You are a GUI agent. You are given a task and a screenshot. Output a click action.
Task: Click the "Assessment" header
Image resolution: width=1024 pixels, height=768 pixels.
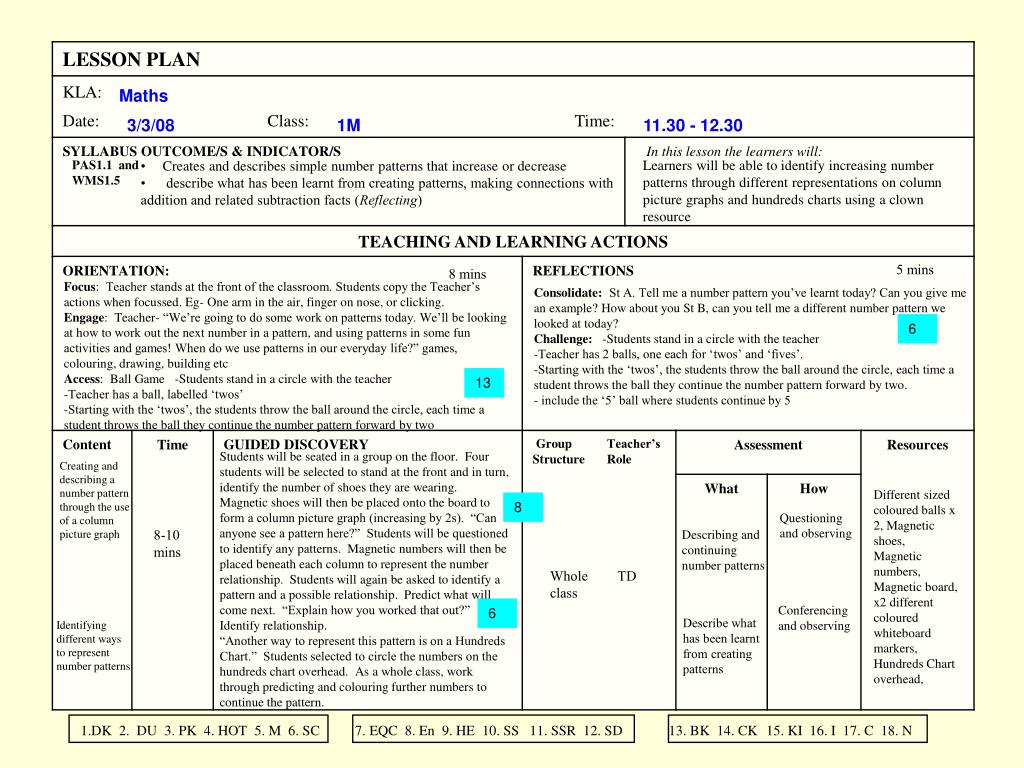(768, 445)
